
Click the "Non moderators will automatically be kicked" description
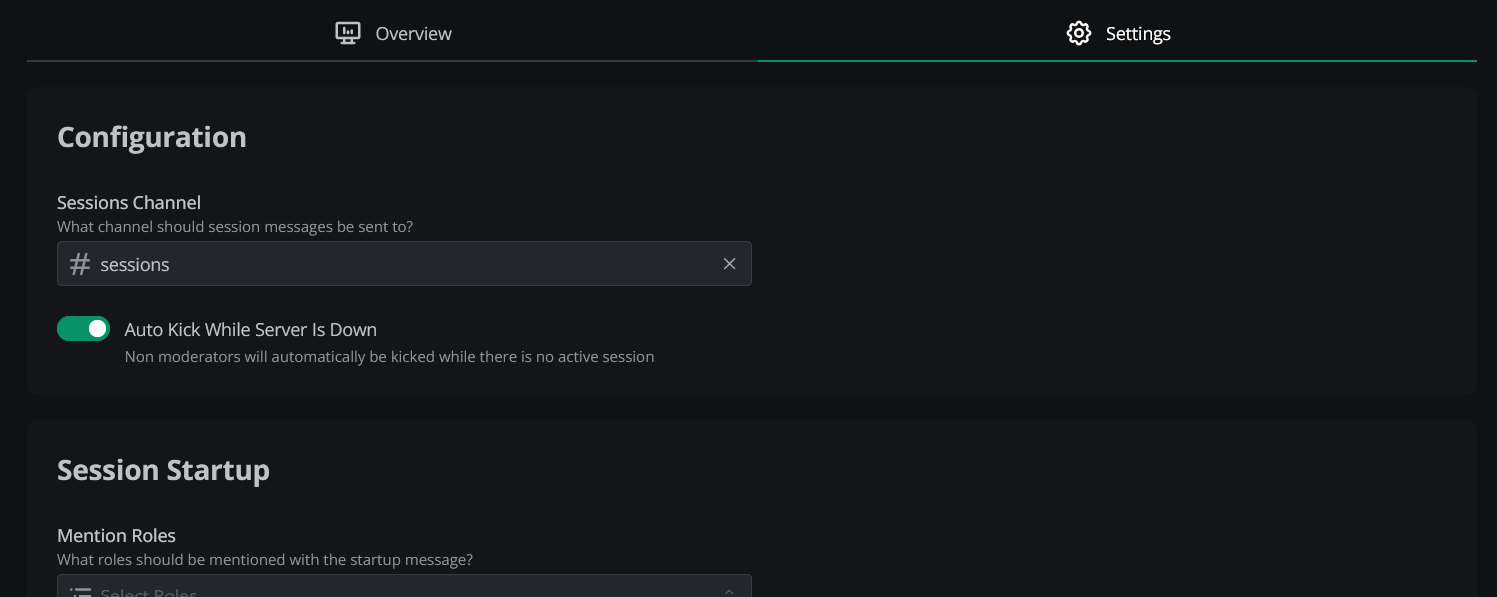[x=389, y=357]
